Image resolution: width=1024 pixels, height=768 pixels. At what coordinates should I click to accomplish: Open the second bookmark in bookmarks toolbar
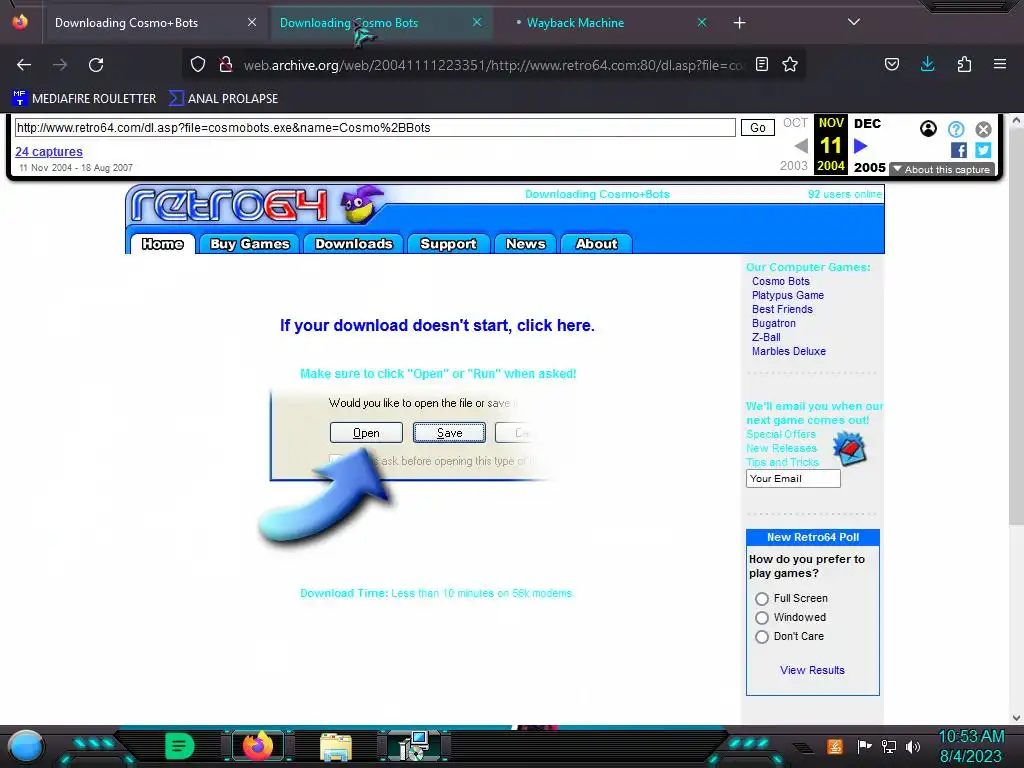[223, 99]
